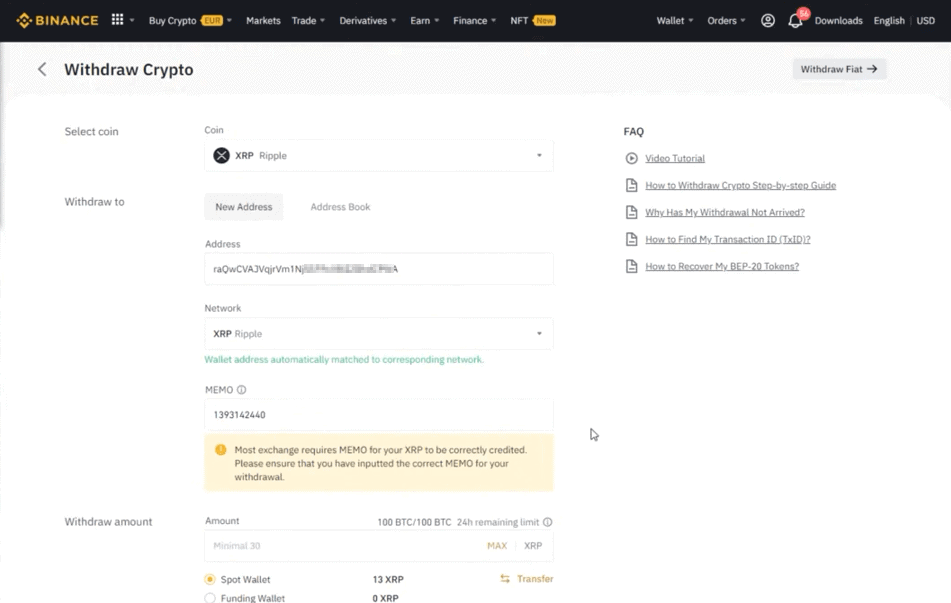Click document icon beside Transaction ID question
Screen dimensions: 951x603
(631, 239)
